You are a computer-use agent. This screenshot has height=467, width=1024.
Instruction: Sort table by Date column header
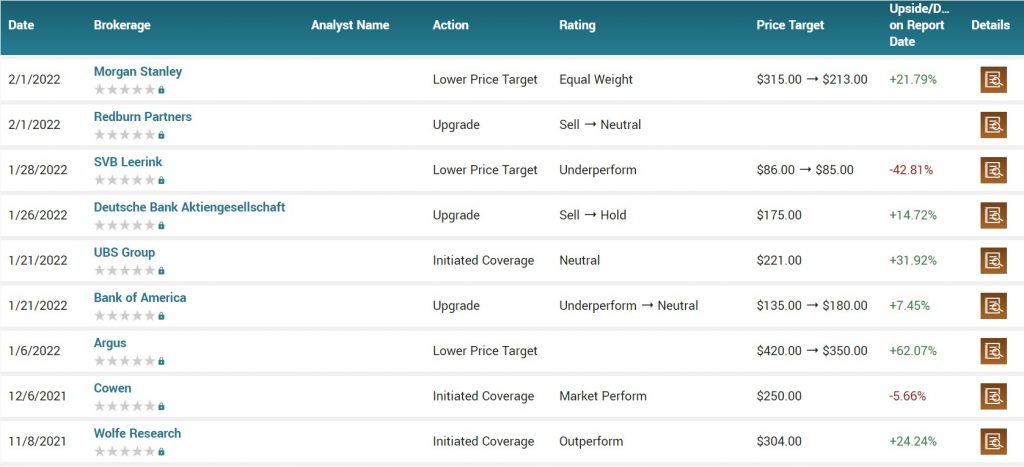(x=22, y=25)
